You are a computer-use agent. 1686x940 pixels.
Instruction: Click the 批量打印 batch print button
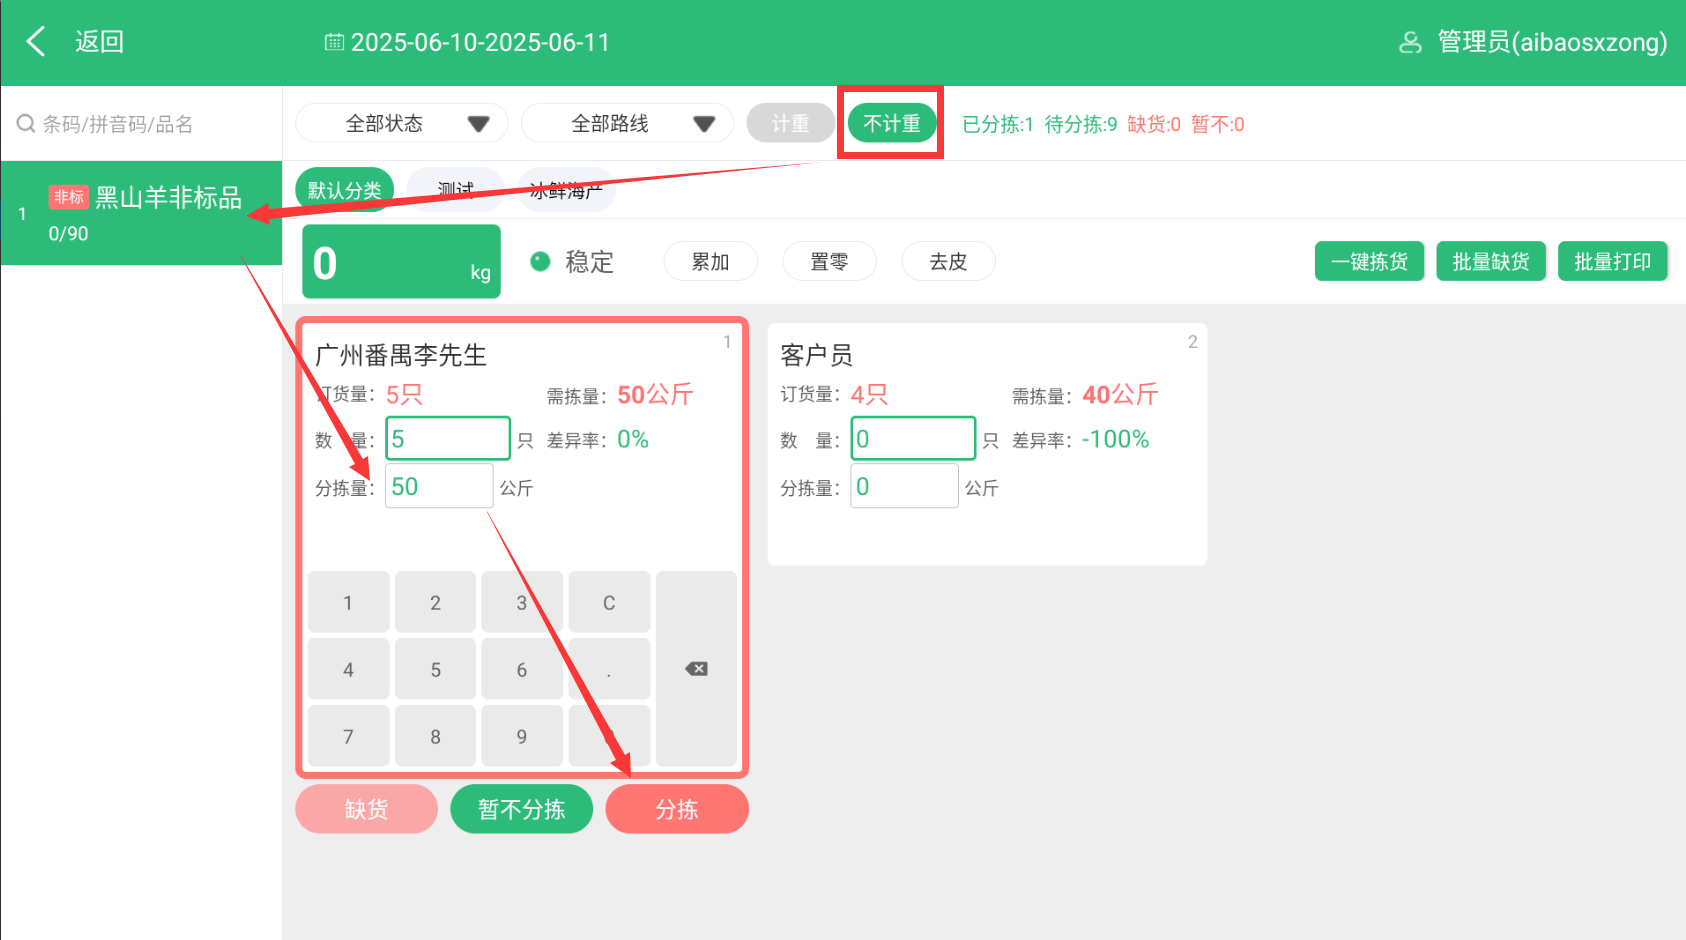coord(1612,262)
